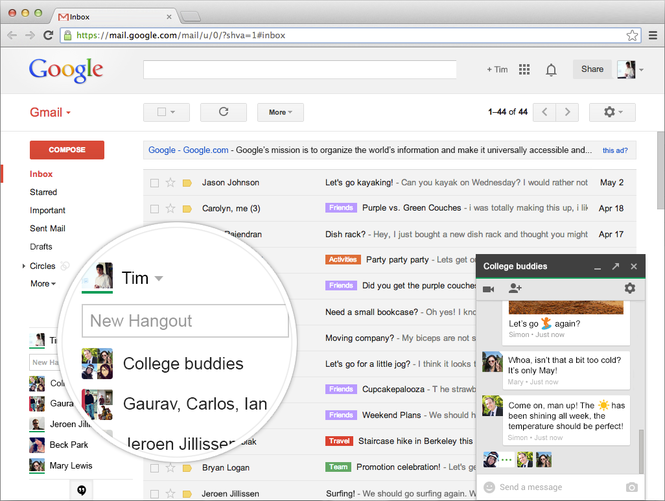View notifications bell
Viewport: 665px width, 501px height.
click(551, 70)
